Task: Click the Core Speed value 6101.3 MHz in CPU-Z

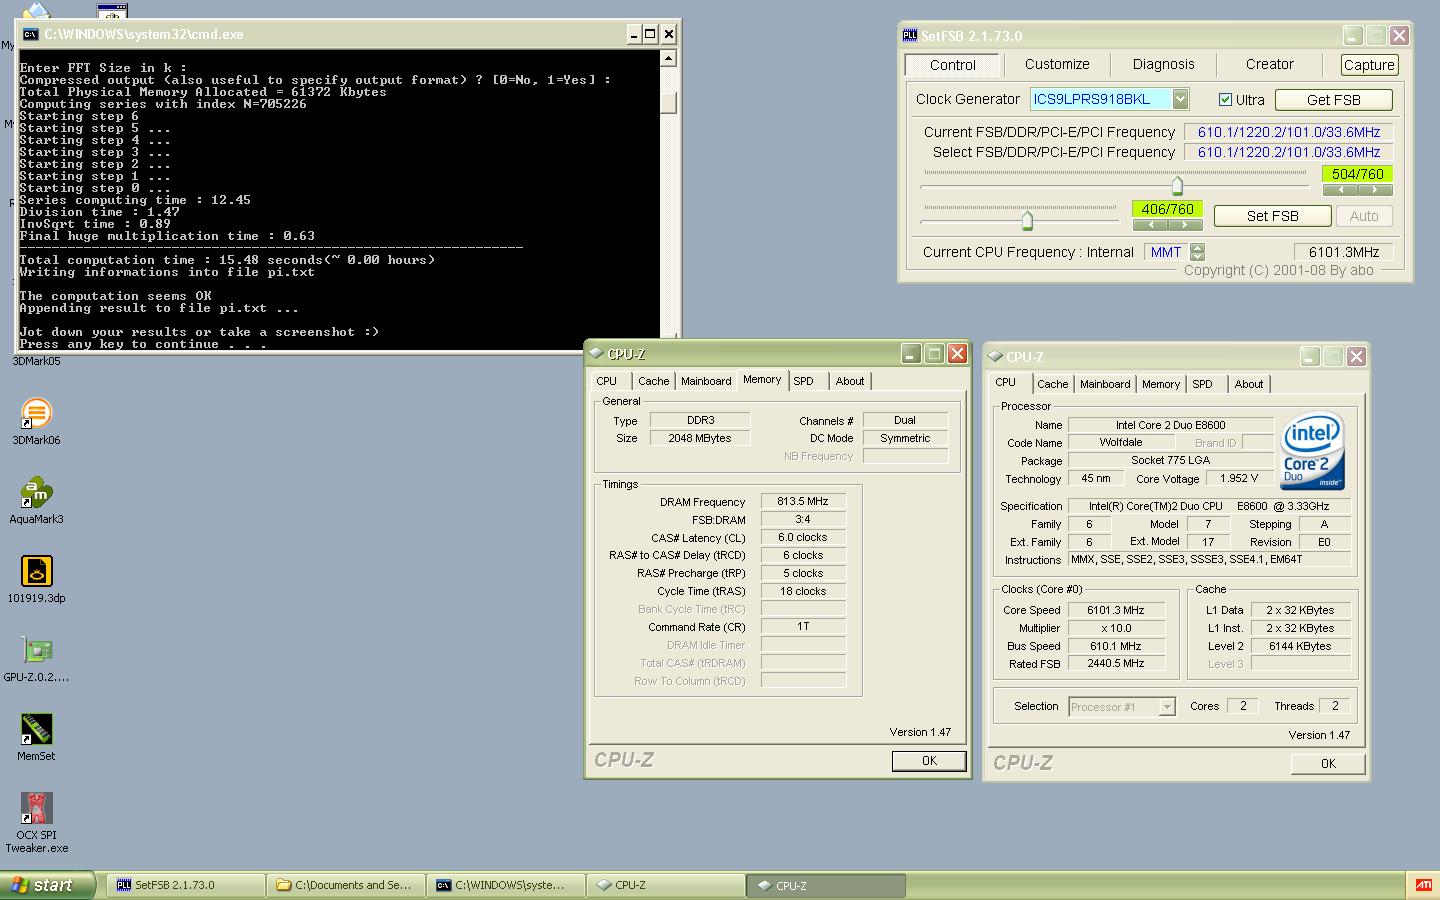Action: coord(1116,610)
